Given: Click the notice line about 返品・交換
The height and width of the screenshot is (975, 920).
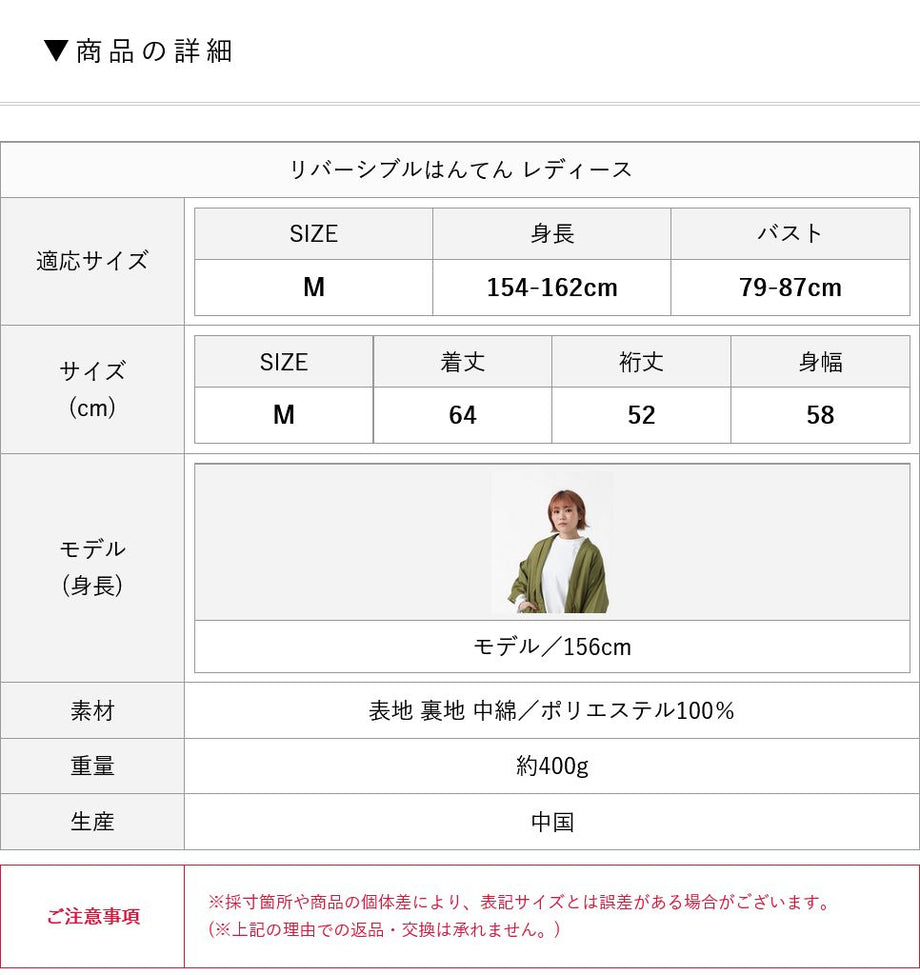Looking at the screenshot, I should point(384,930).
